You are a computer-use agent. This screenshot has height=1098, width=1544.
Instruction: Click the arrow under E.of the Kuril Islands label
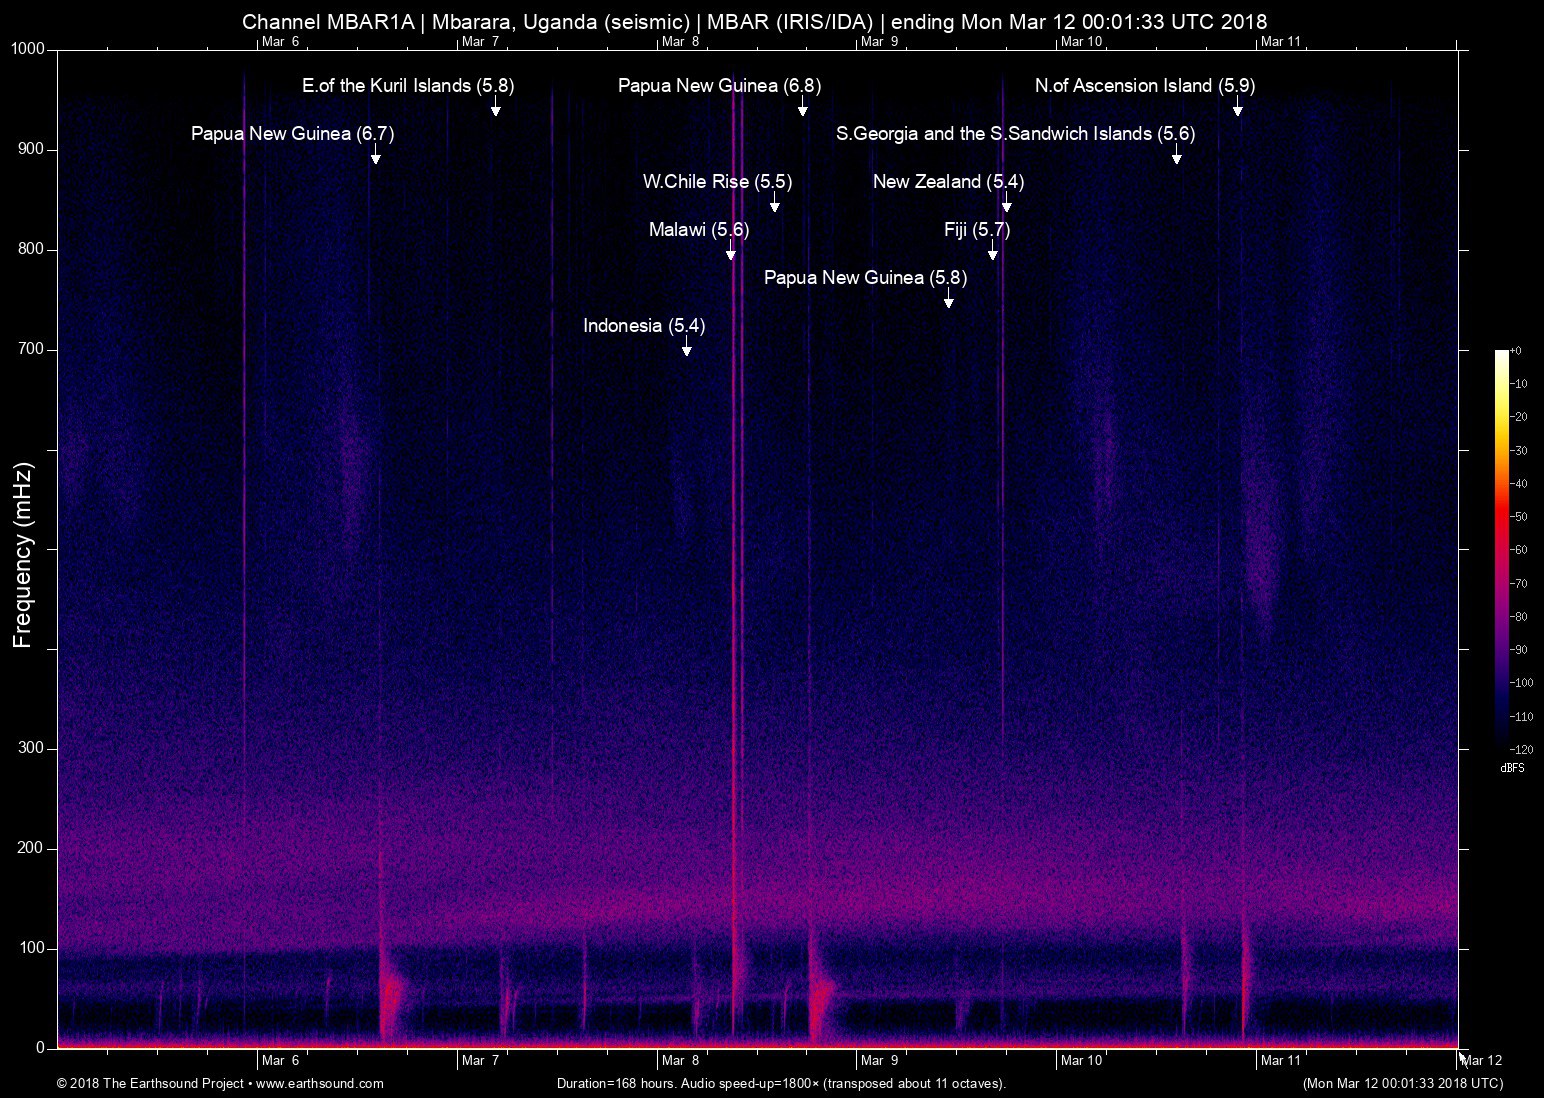click(495, 107)
